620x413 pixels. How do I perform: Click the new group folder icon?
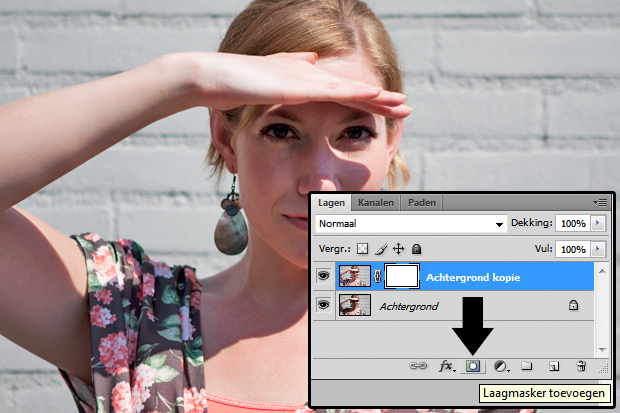click(526, 367)
